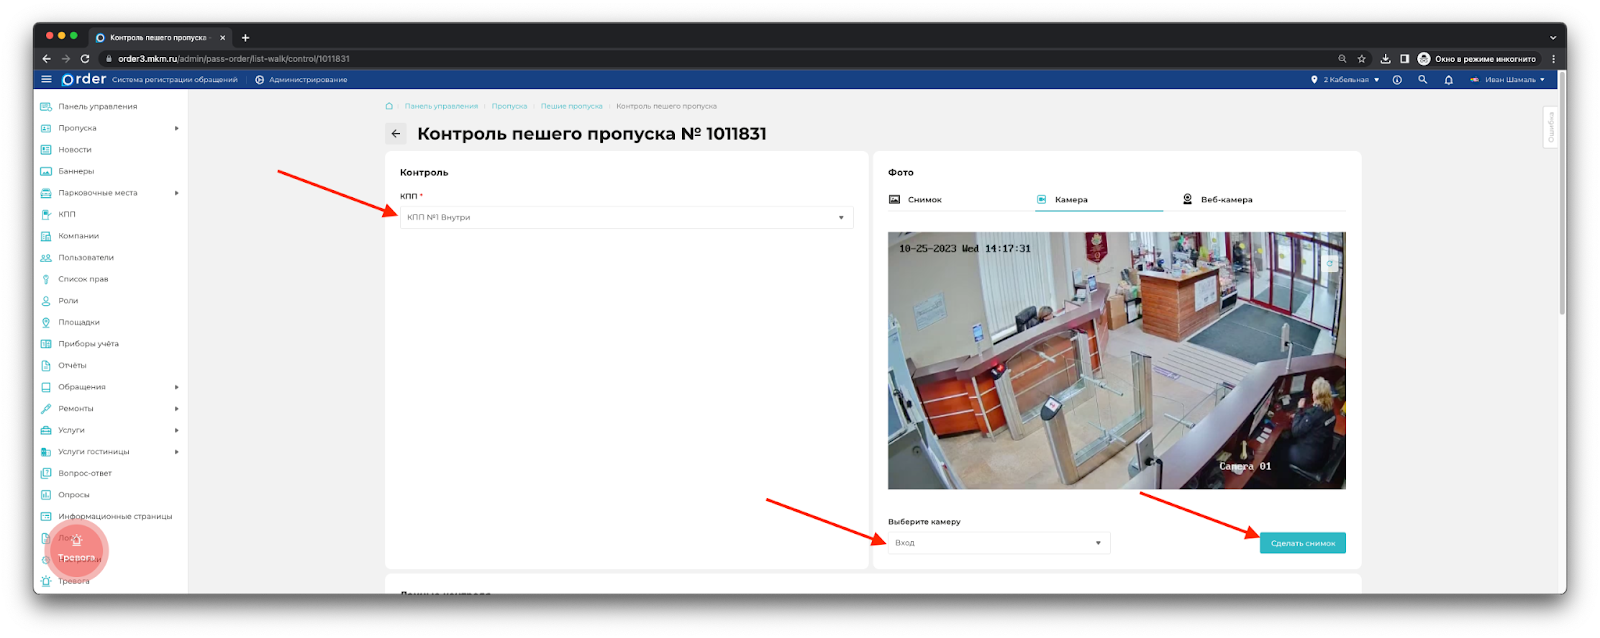1600x638 pixels.
Task: Bookmark the page with the star icon
Action: [1361, 59]
